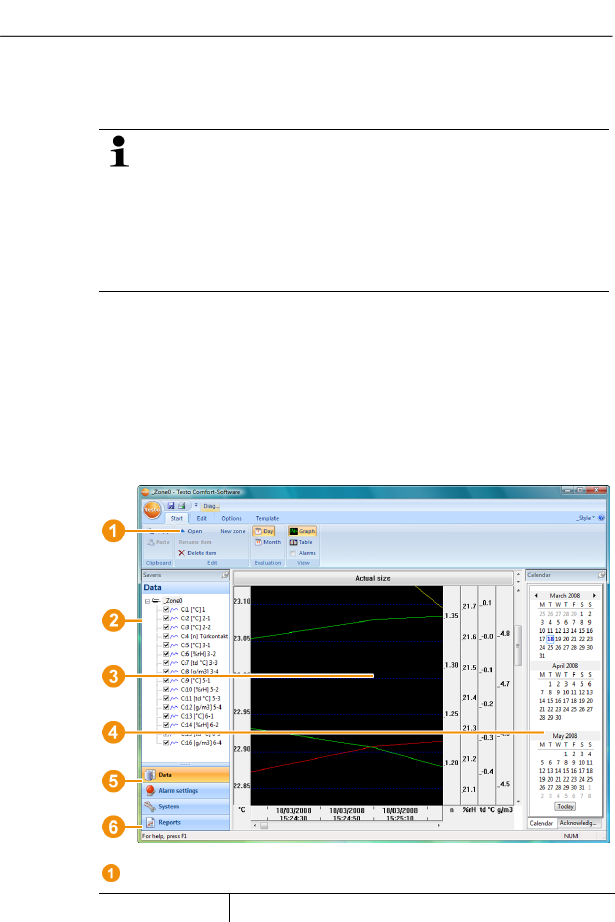Switch to the Options ribbon tab
Screen dimensions: 615x922
pos(232,519)
